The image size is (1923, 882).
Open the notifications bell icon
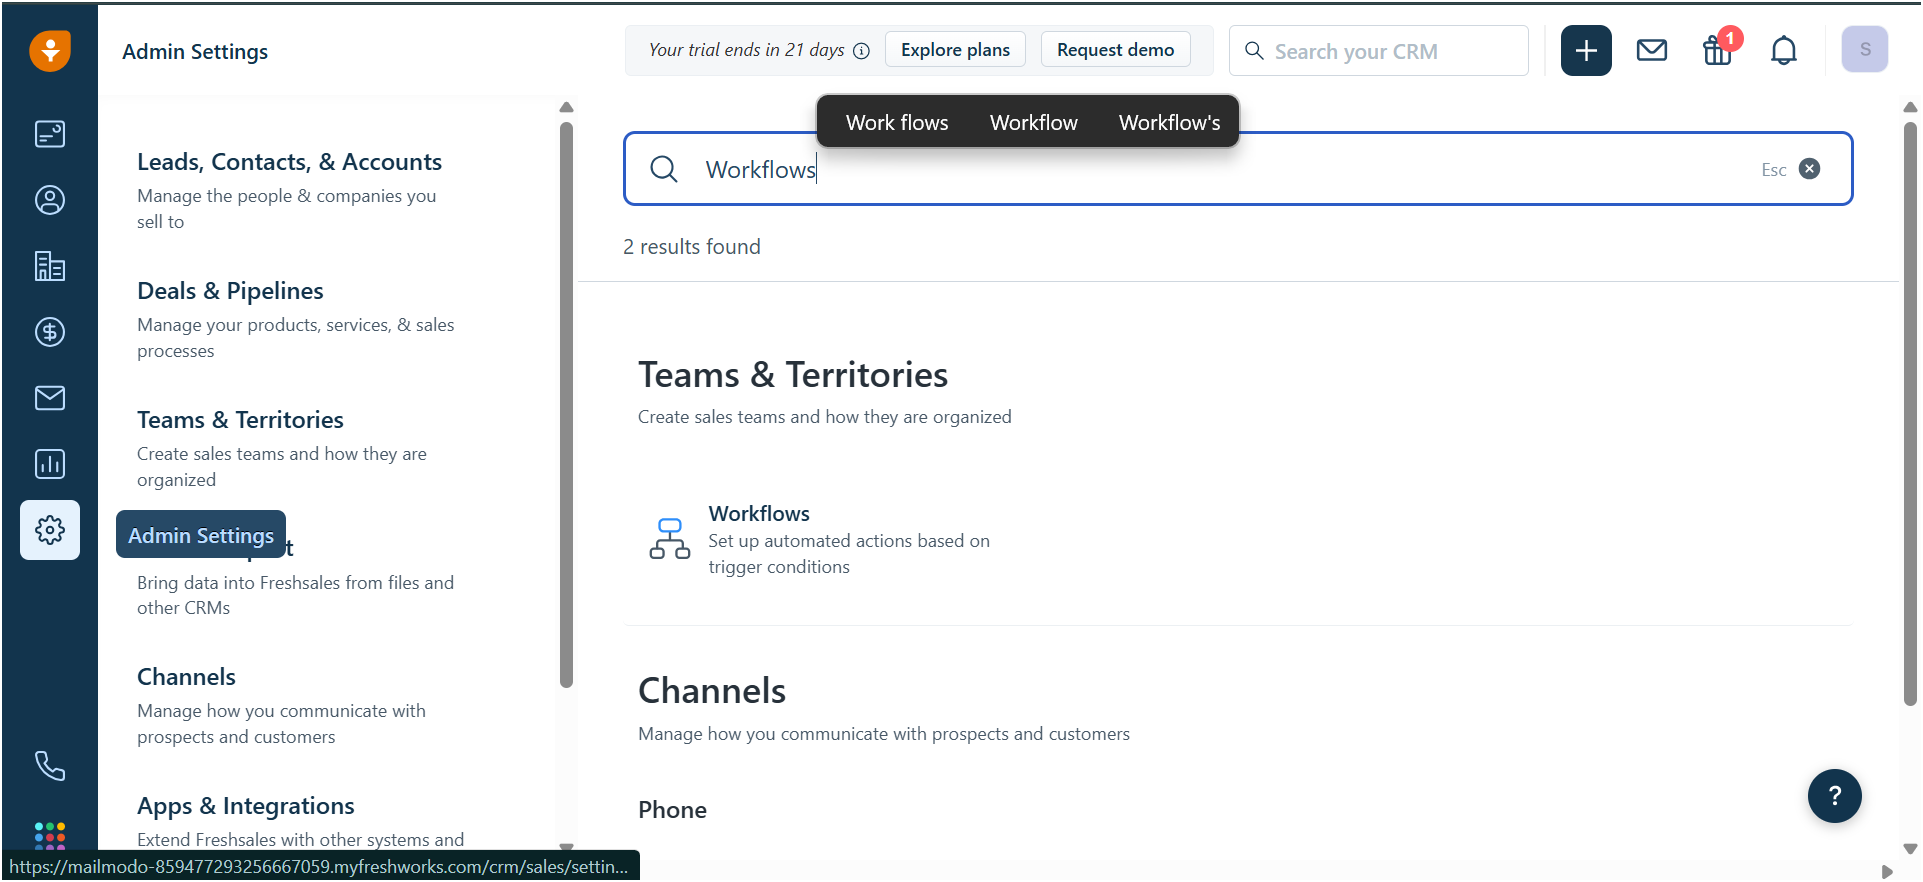(1784, 50)
